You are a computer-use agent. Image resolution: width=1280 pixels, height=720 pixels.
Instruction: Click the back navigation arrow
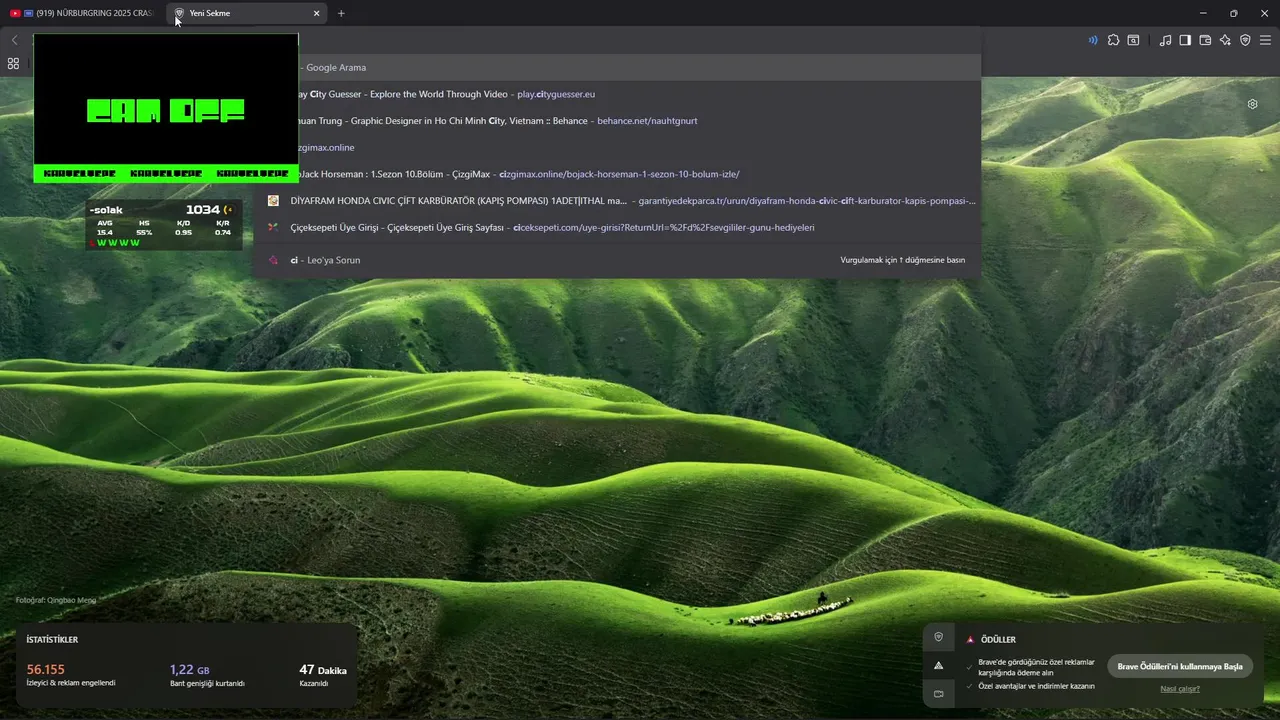click(14, 40)
